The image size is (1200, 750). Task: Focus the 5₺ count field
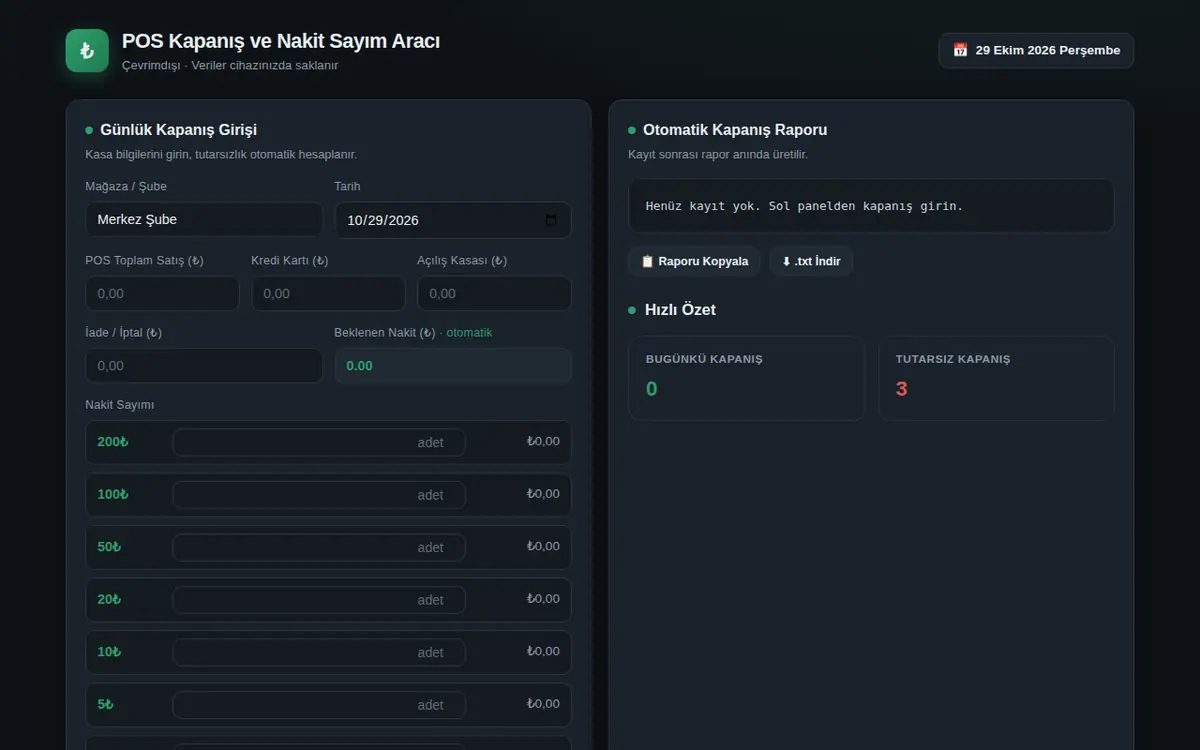(x=319, y=705)
